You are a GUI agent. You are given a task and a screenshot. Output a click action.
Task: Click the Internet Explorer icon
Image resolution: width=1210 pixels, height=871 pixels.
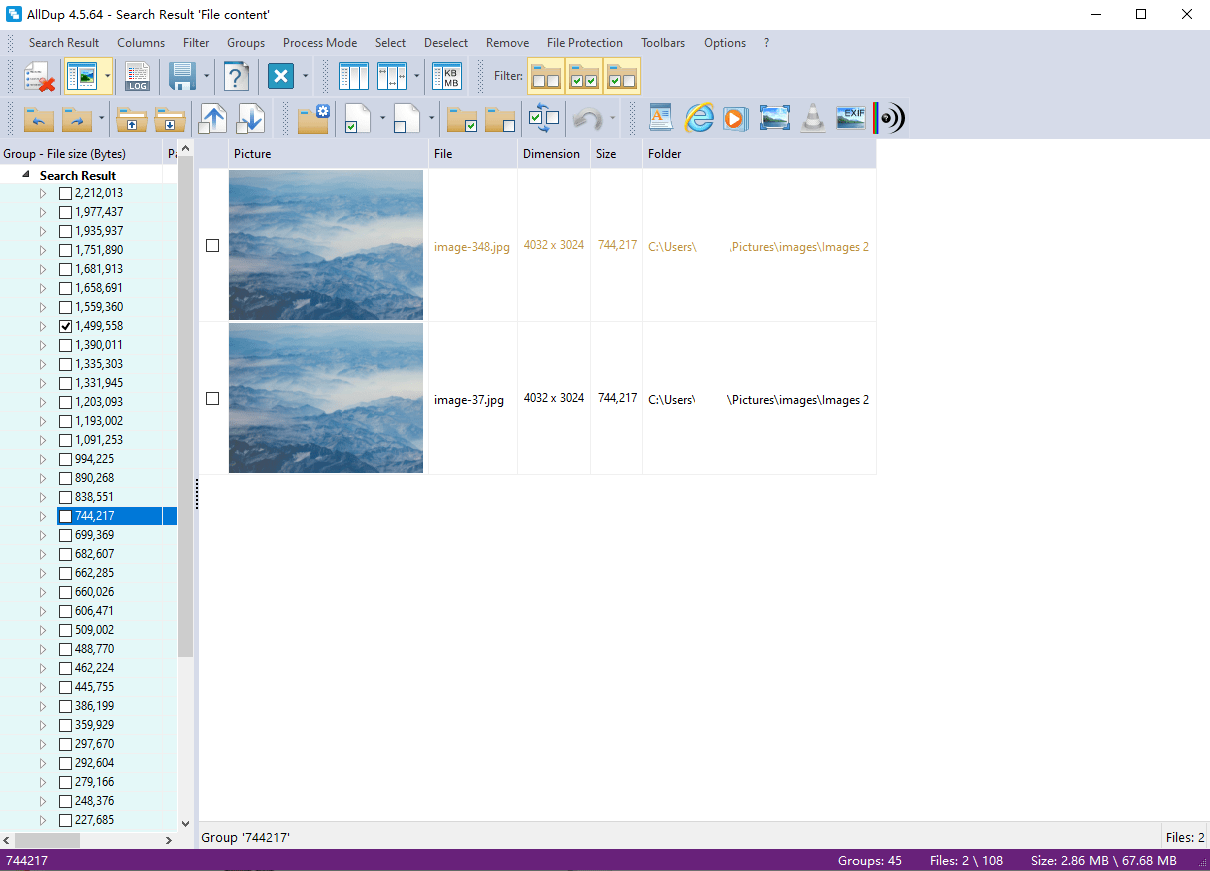coord(699,118)
